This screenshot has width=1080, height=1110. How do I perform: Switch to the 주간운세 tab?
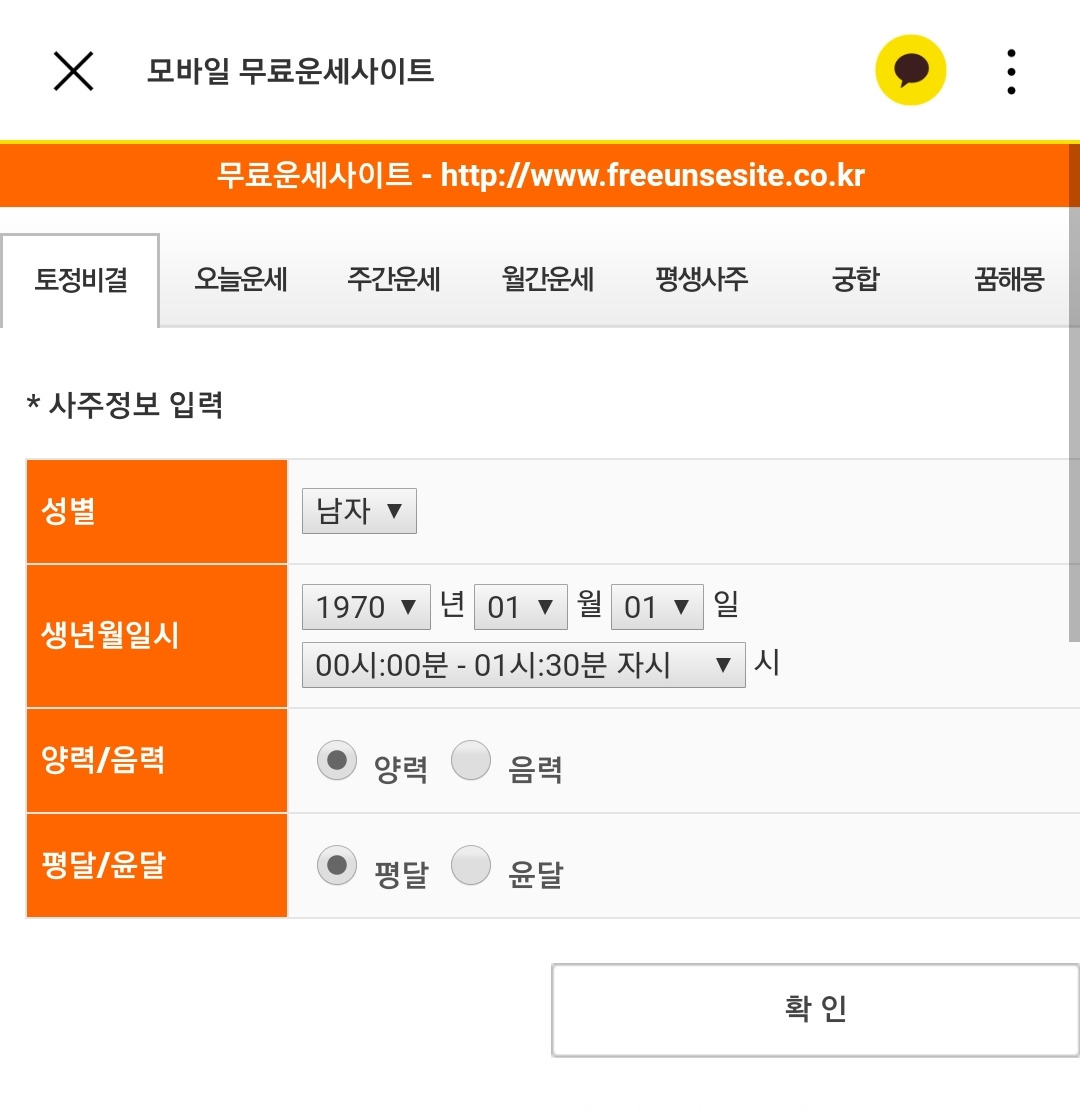(x=394, y=280)
